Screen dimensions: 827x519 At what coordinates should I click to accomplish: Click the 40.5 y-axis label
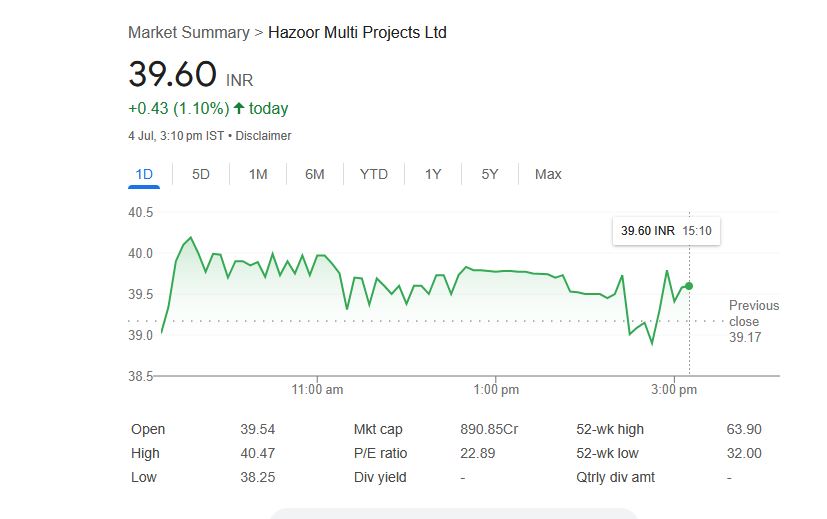[x=140, y=212]
